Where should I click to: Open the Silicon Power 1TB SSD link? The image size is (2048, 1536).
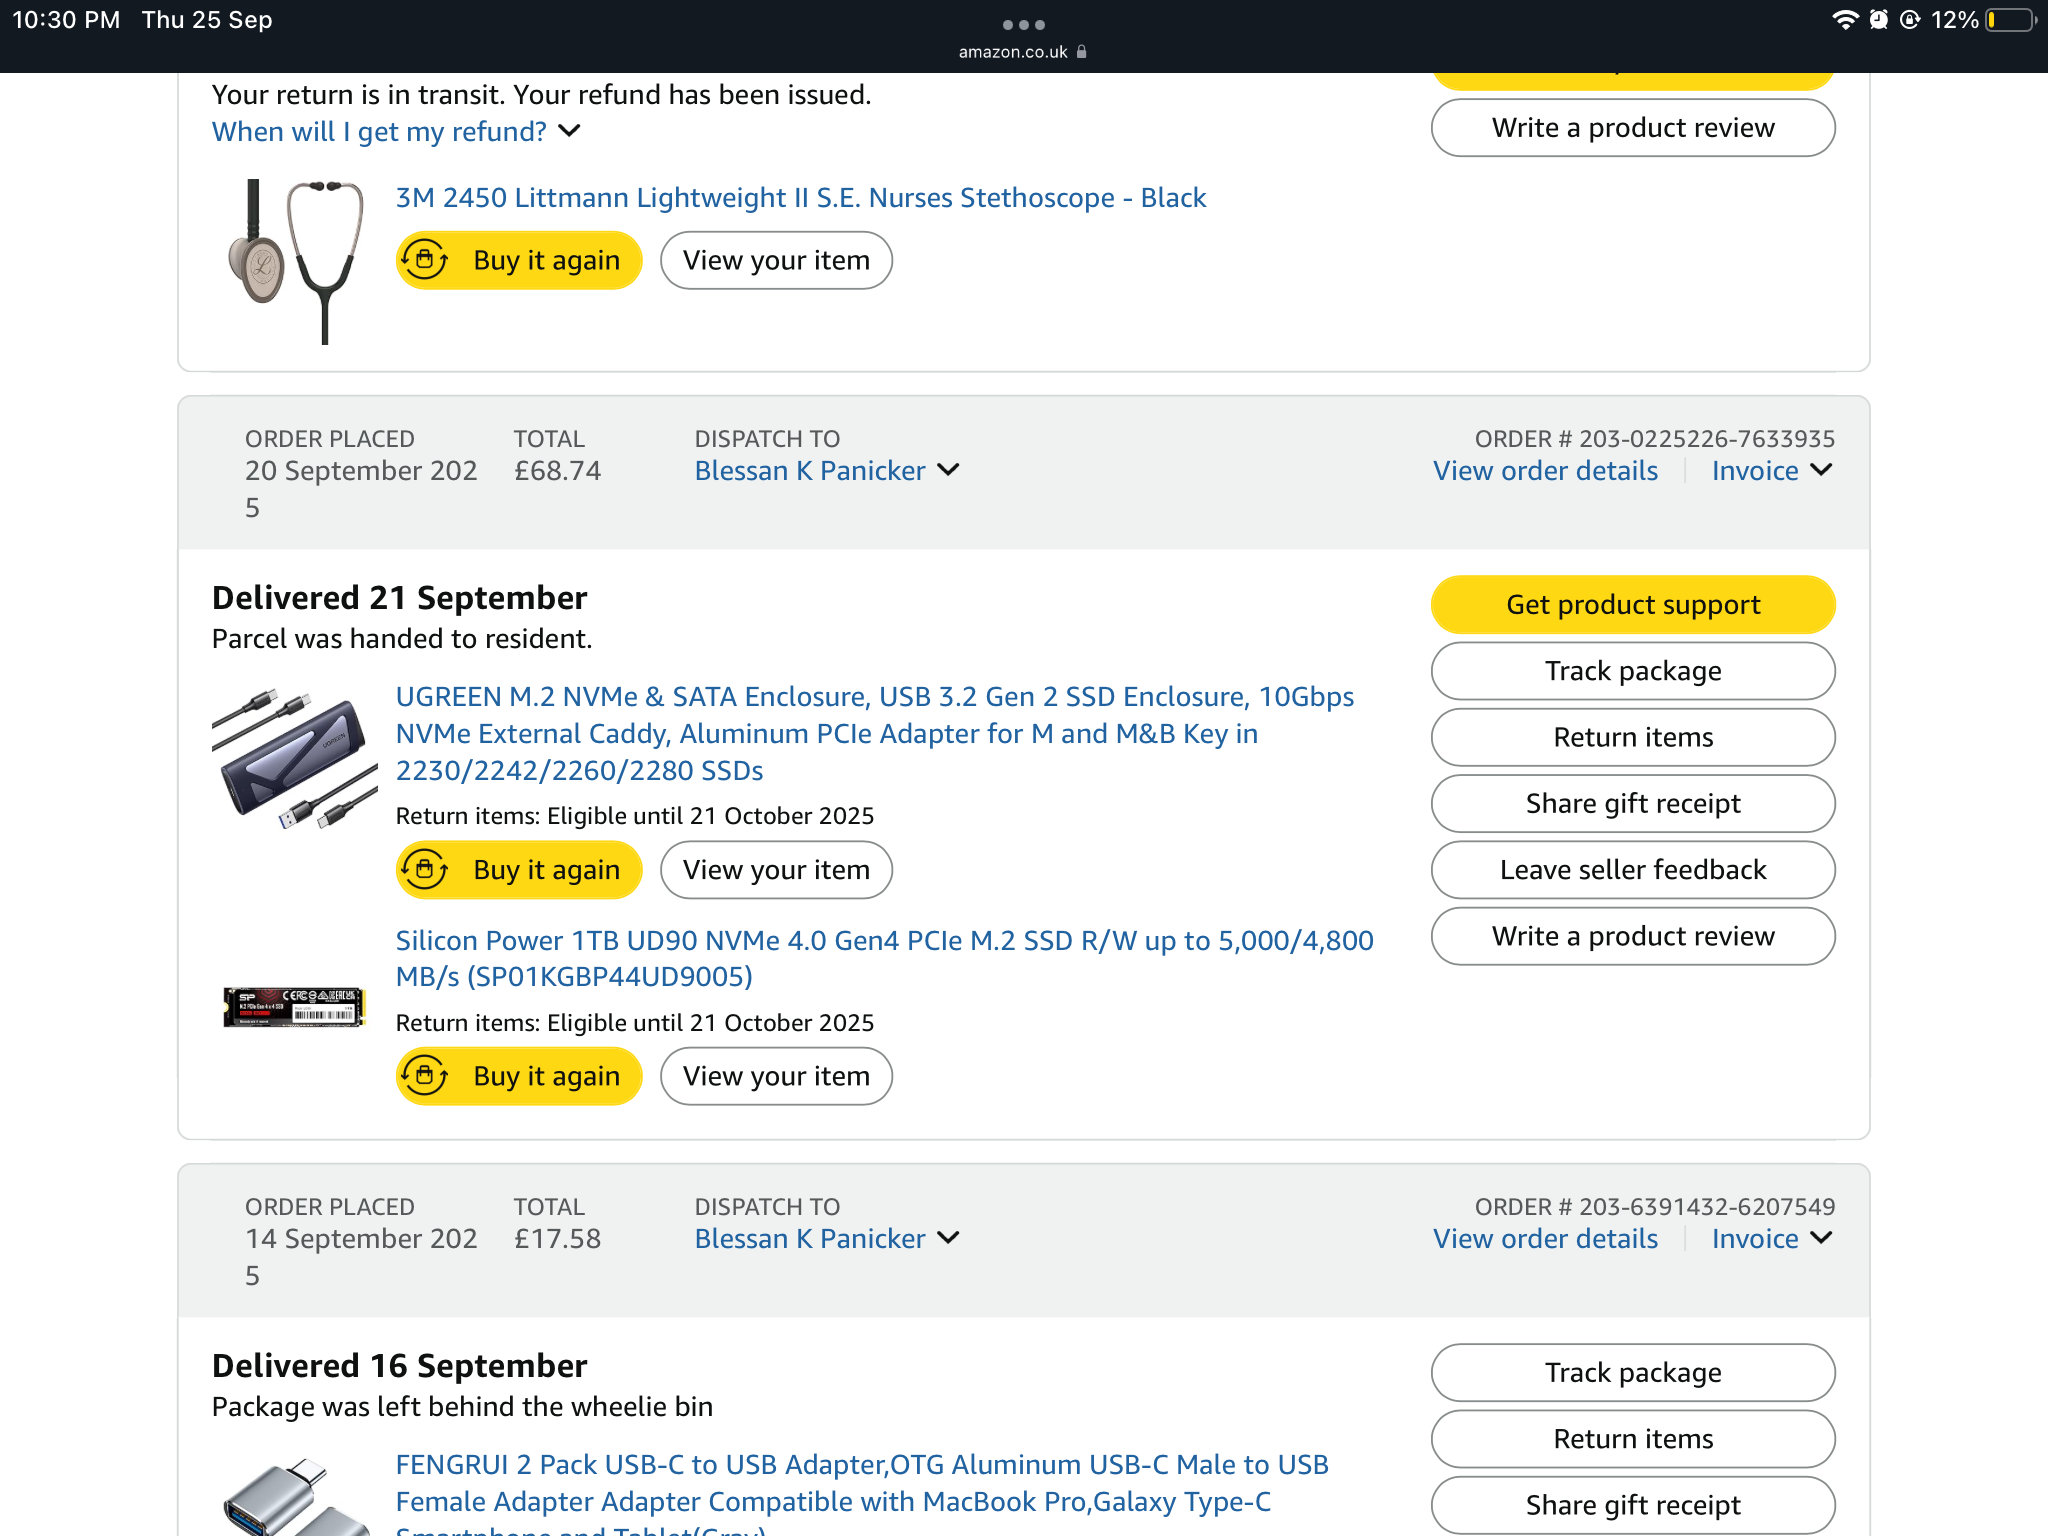884,958
